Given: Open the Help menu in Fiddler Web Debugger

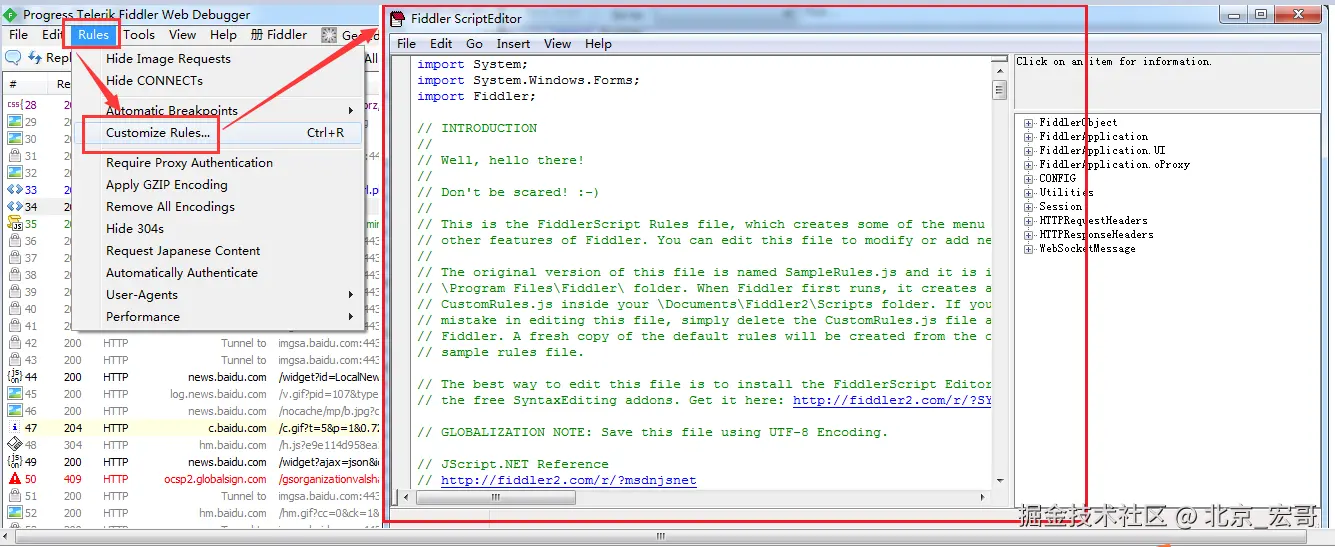Looking at the screenshot, I should [x=224, y=35].
